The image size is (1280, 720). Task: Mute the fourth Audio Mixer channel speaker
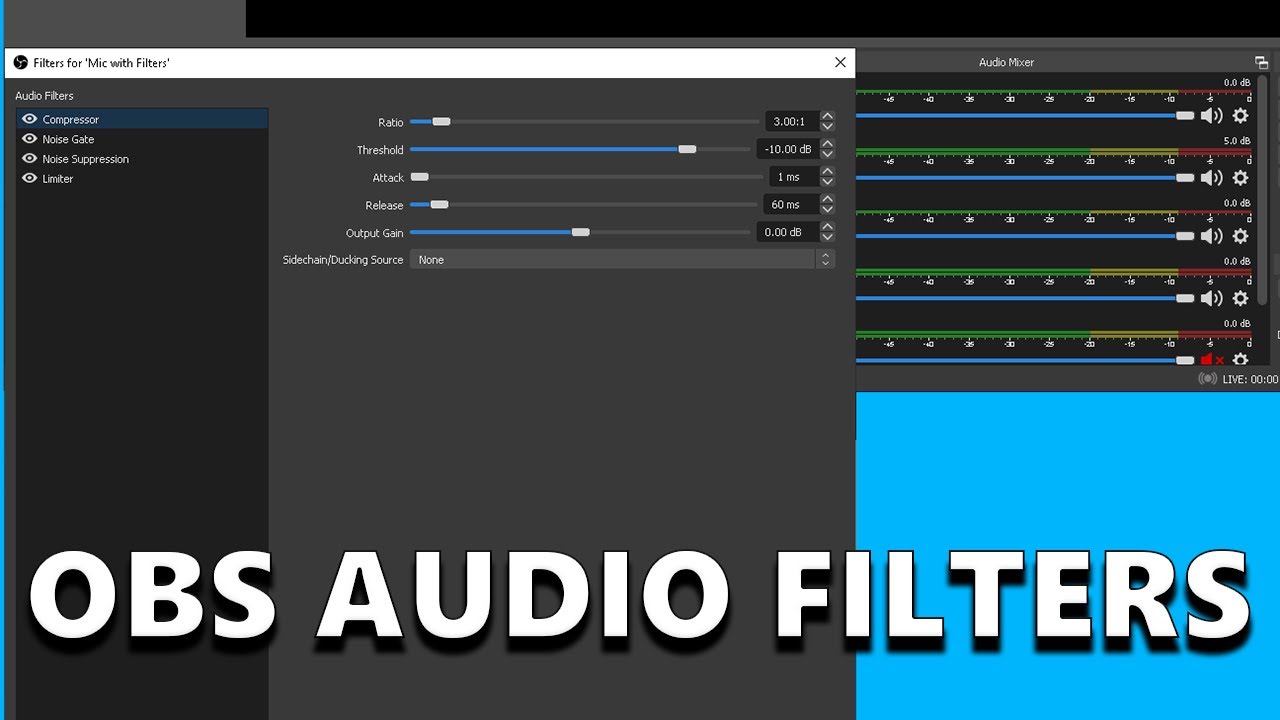(x=1211, y=298)
